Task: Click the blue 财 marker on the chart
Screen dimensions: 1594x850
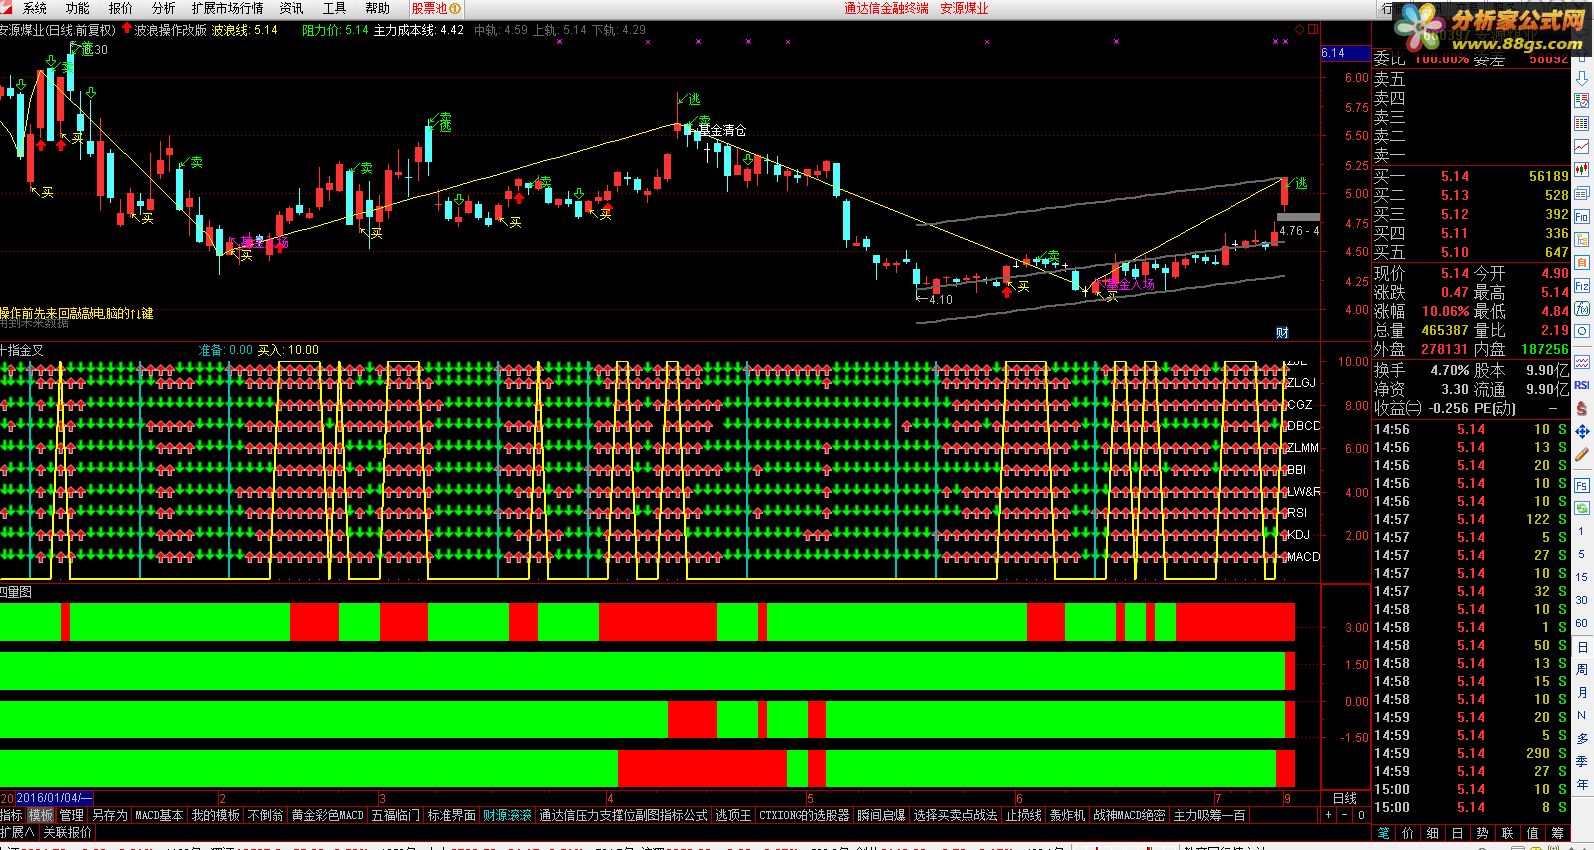Action: (x=1282, y=332)
